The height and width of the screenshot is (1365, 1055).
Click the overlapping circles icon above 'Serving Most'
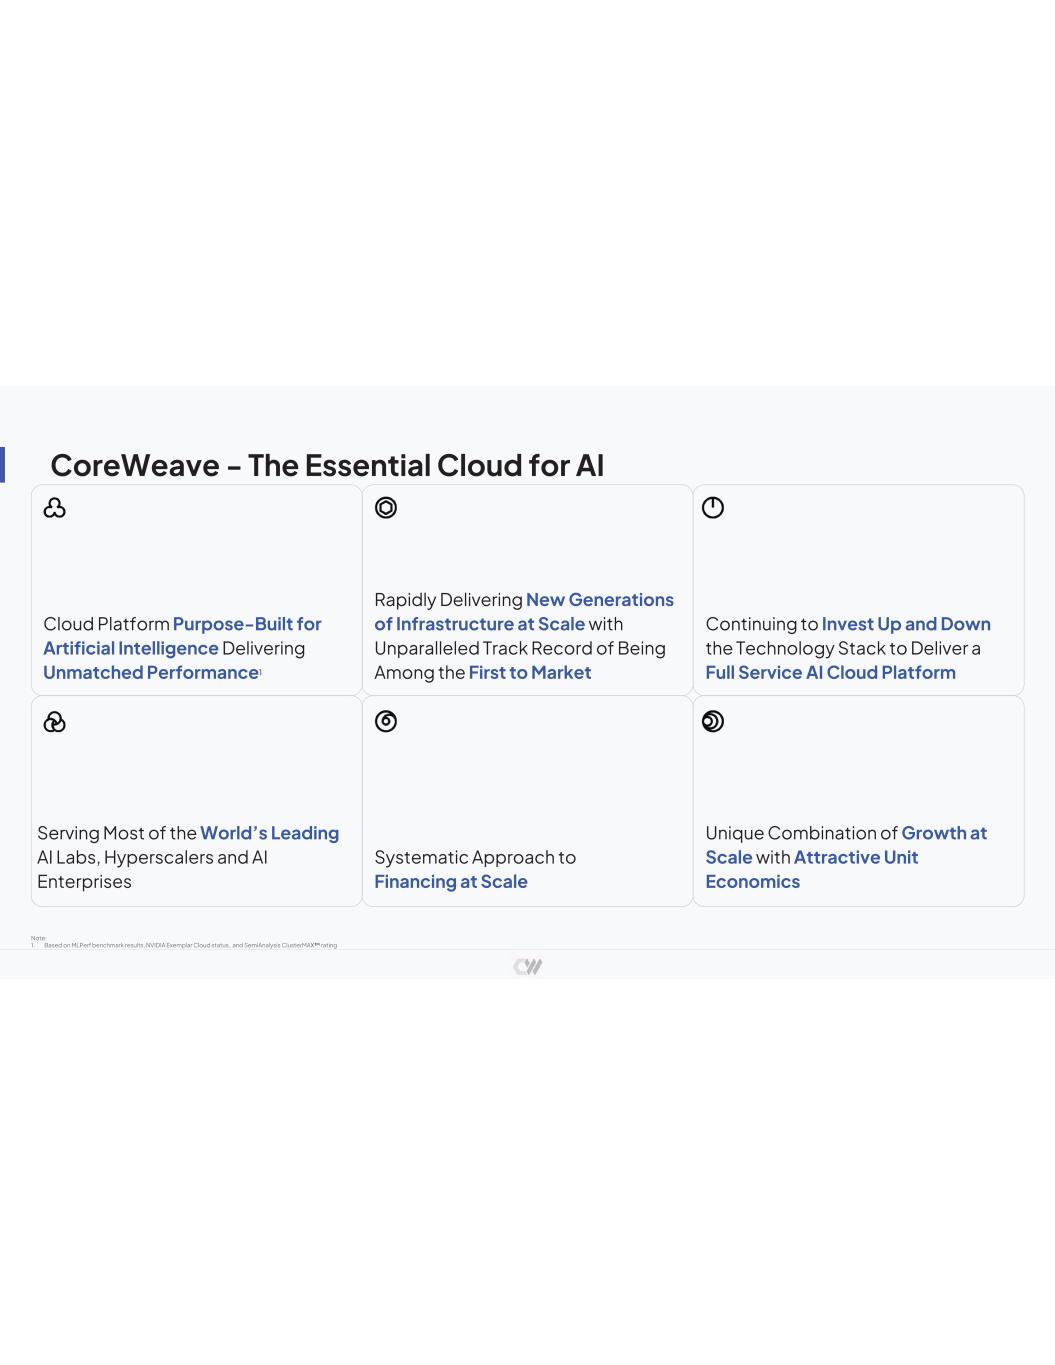tap(55, 722)
